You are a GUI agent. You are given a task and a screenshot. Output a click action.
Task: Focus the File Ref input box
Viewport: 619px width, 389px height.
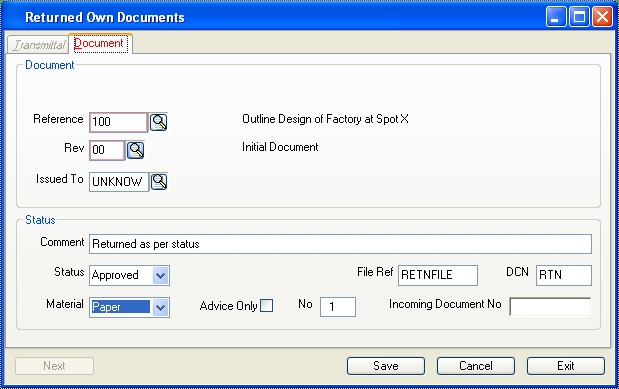pos(438,275)
